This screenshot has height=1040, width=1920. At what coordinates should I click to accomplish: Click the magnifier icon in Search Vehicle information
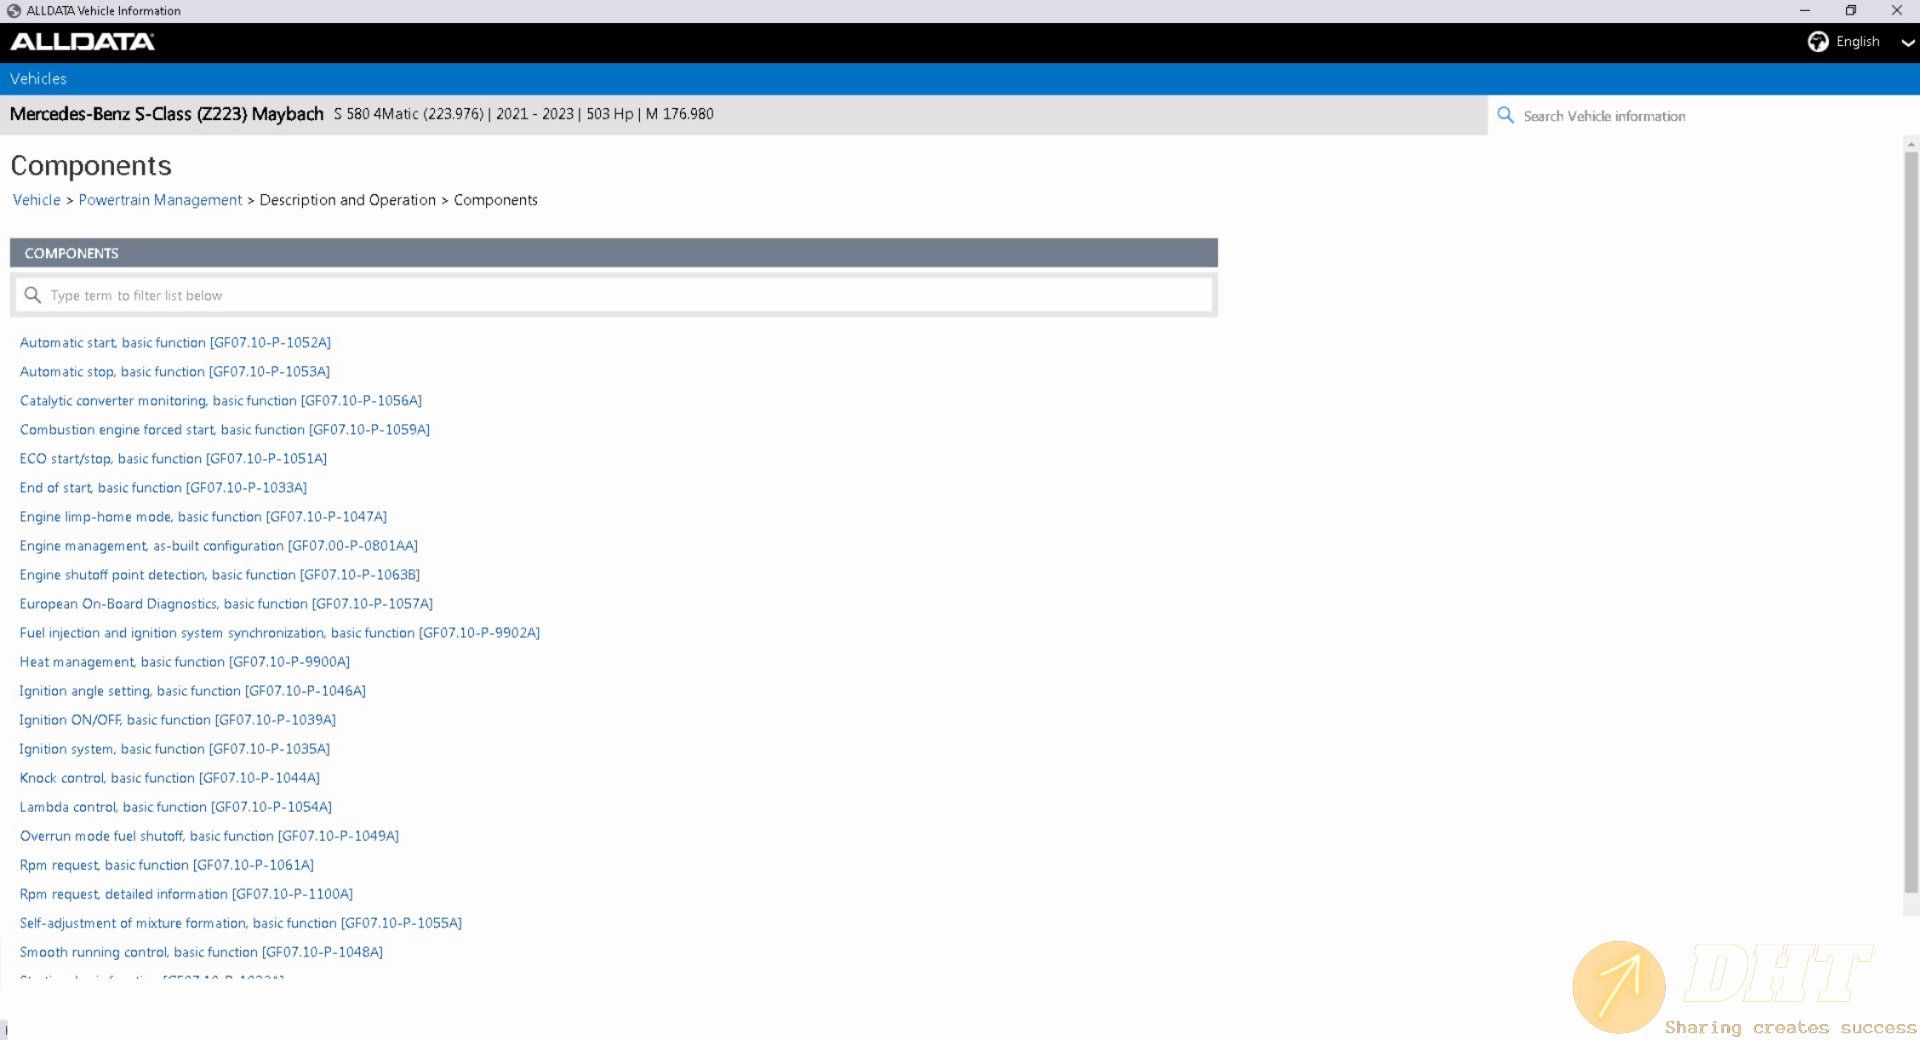tap(1505, 115)
